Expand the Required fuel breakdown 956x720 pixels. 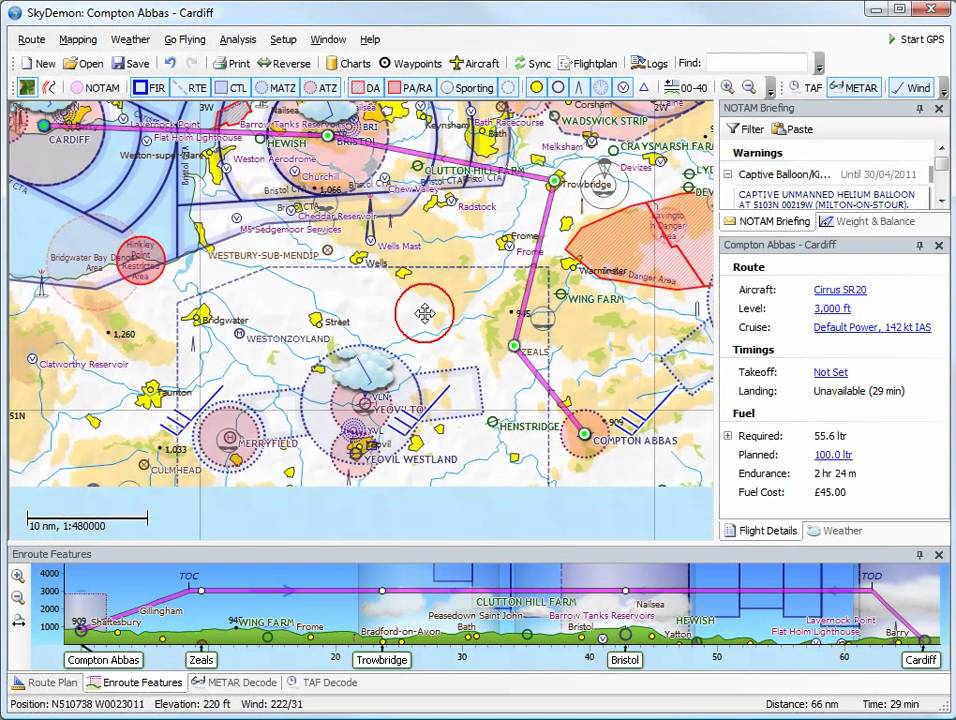point(727,436)
